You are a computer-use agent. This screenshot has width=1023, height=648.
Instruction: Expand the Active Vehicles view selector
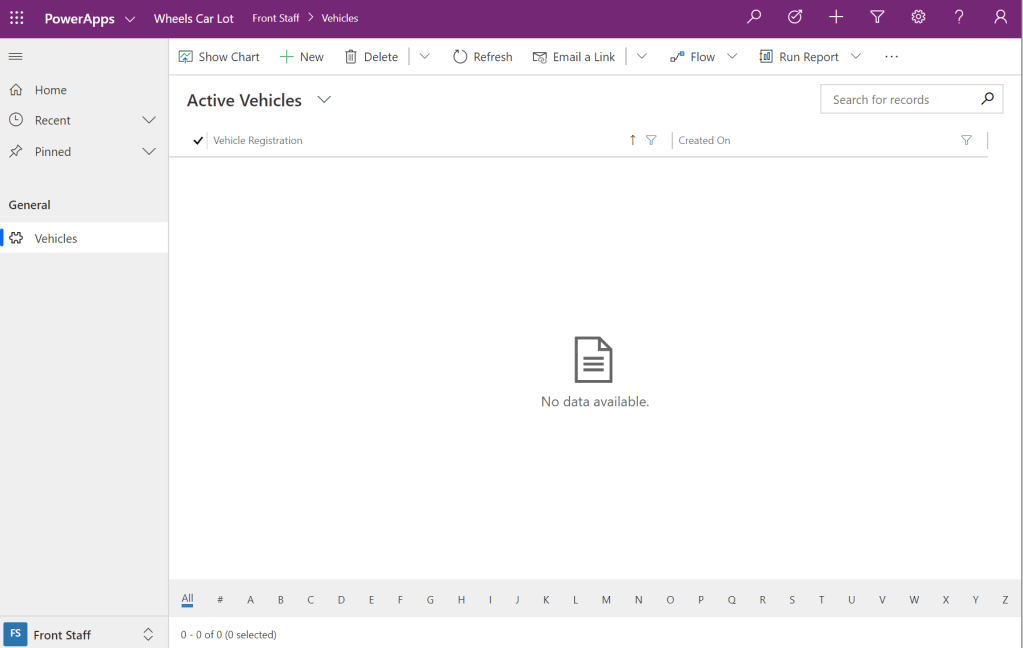pyautogui.click(x=324, y=100)
